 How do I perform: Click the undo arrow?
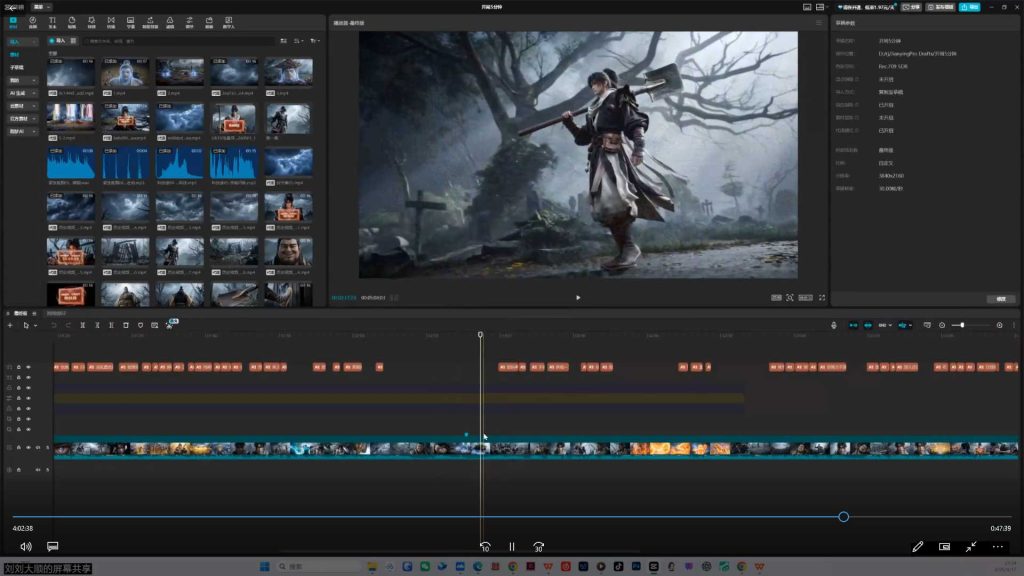tap(54, 325)
